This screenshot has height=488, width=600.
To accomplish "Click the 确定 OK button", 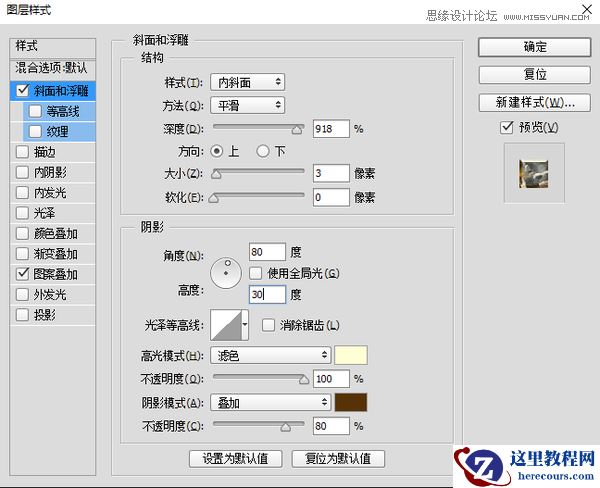I will pyautogui.click(x=535, y=47).
